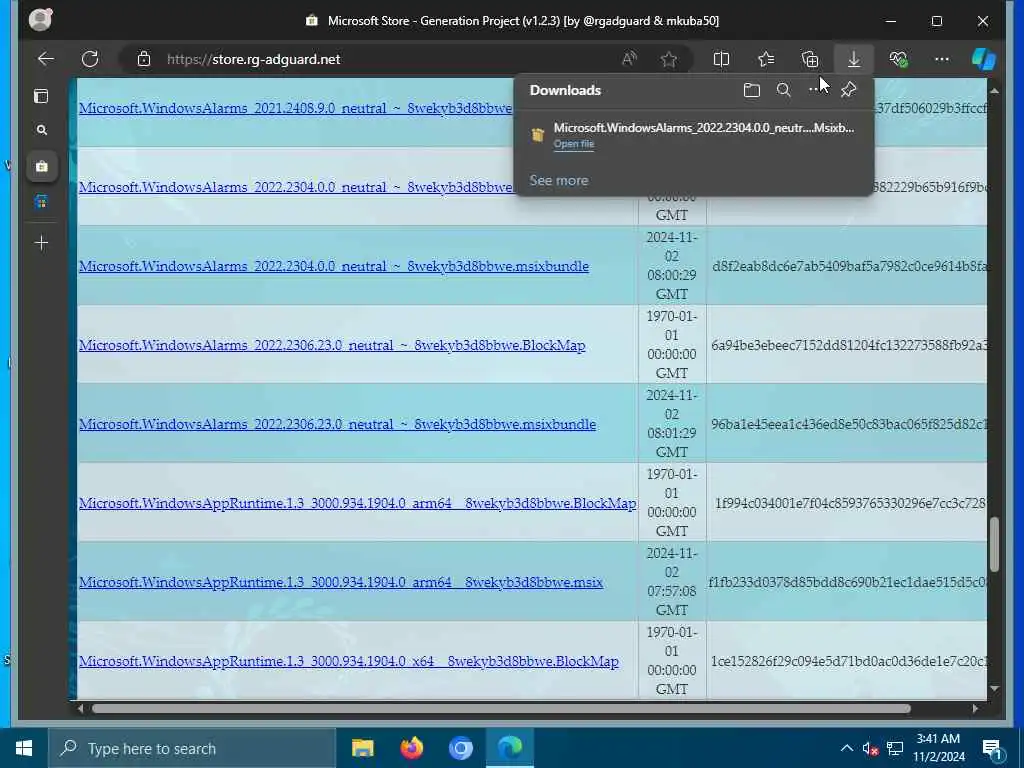1024x768 pixels.
Task: Click hash starting 96ba1e45eea1c436
Action: [849, 424]
